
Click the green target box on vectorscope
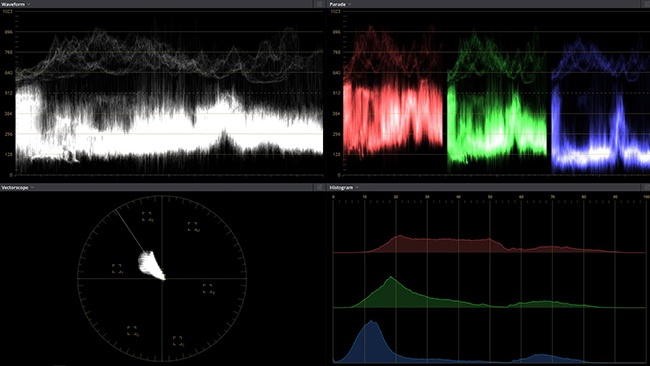132,330
